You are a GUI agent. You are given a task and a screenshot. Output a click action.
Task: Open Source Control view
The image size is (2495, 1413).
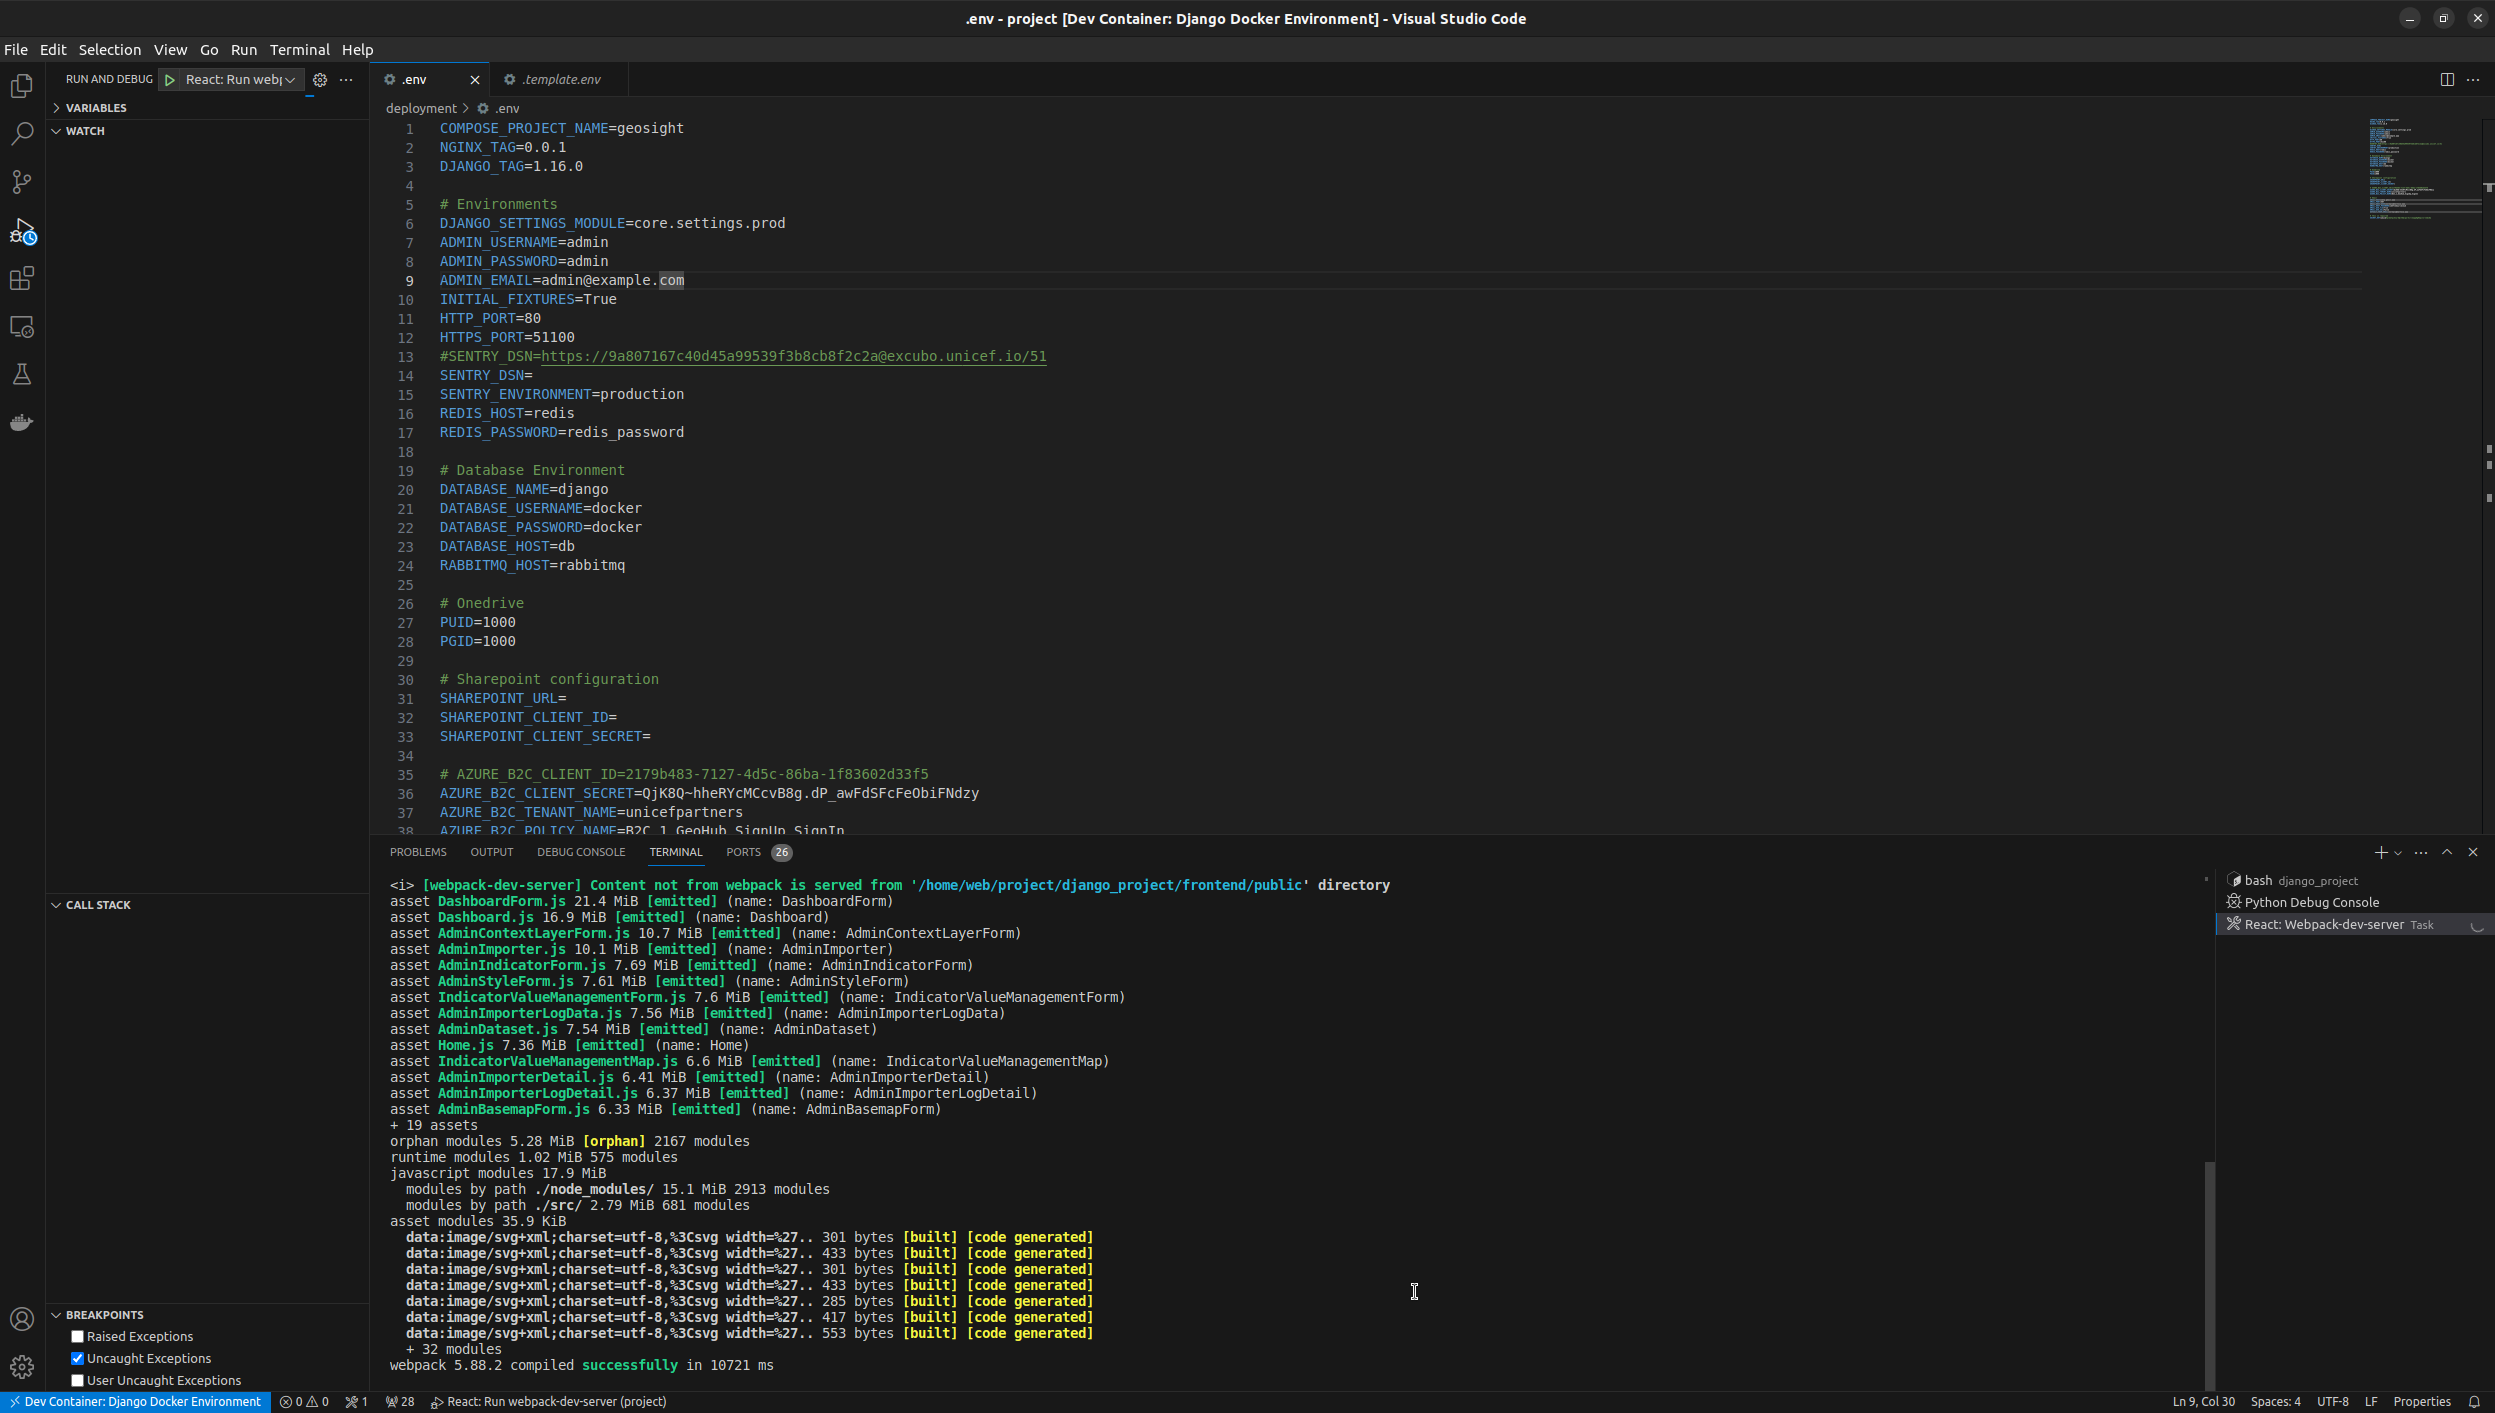(22, 182)
